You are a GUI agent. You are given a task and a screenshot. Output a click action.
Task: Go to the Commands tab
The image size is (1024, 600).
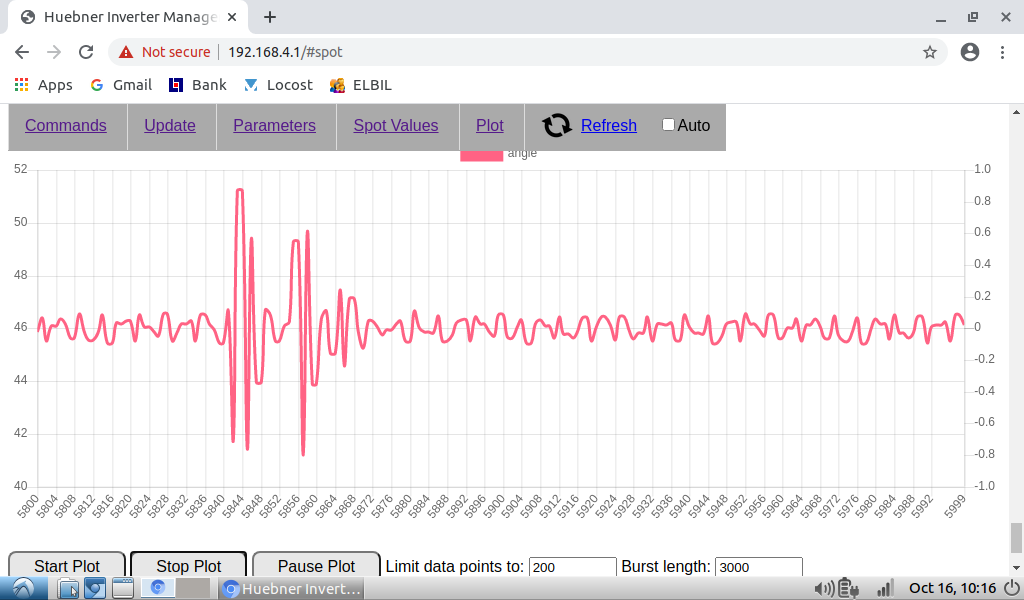click(x=66, y=125)
